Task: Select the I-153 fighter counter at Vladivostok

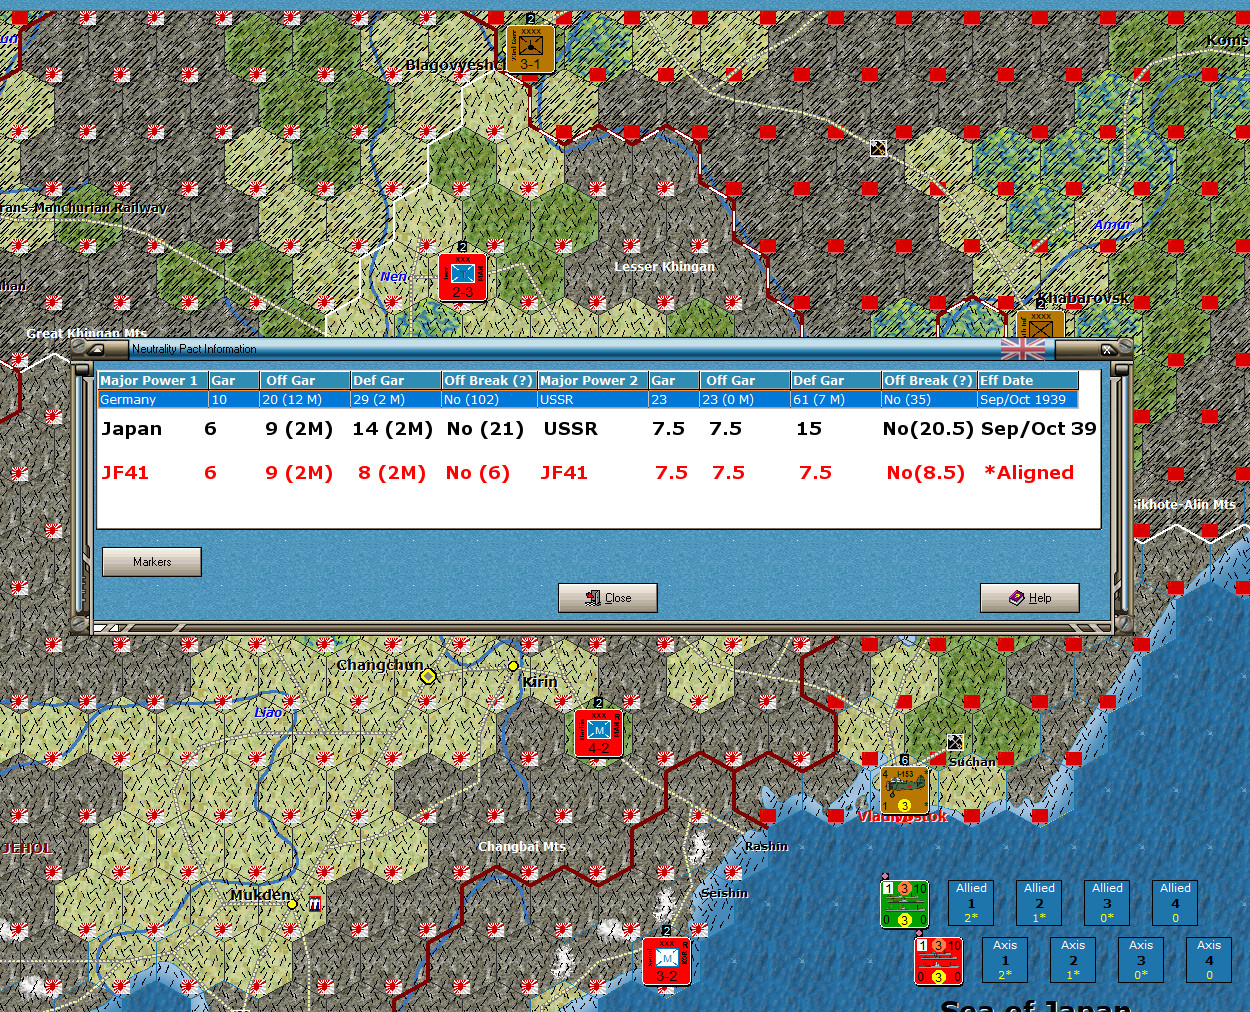Action: coord(904,790)
